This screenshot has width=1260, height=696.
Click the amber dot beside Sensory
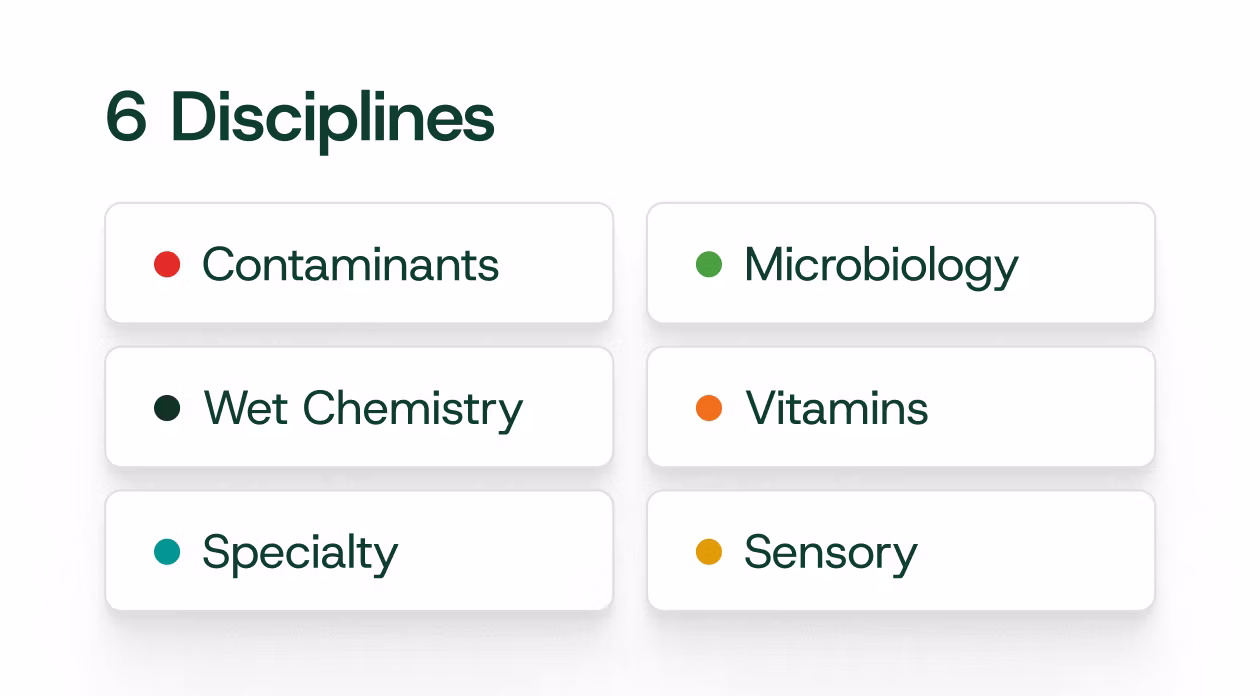tap(709, 551)
